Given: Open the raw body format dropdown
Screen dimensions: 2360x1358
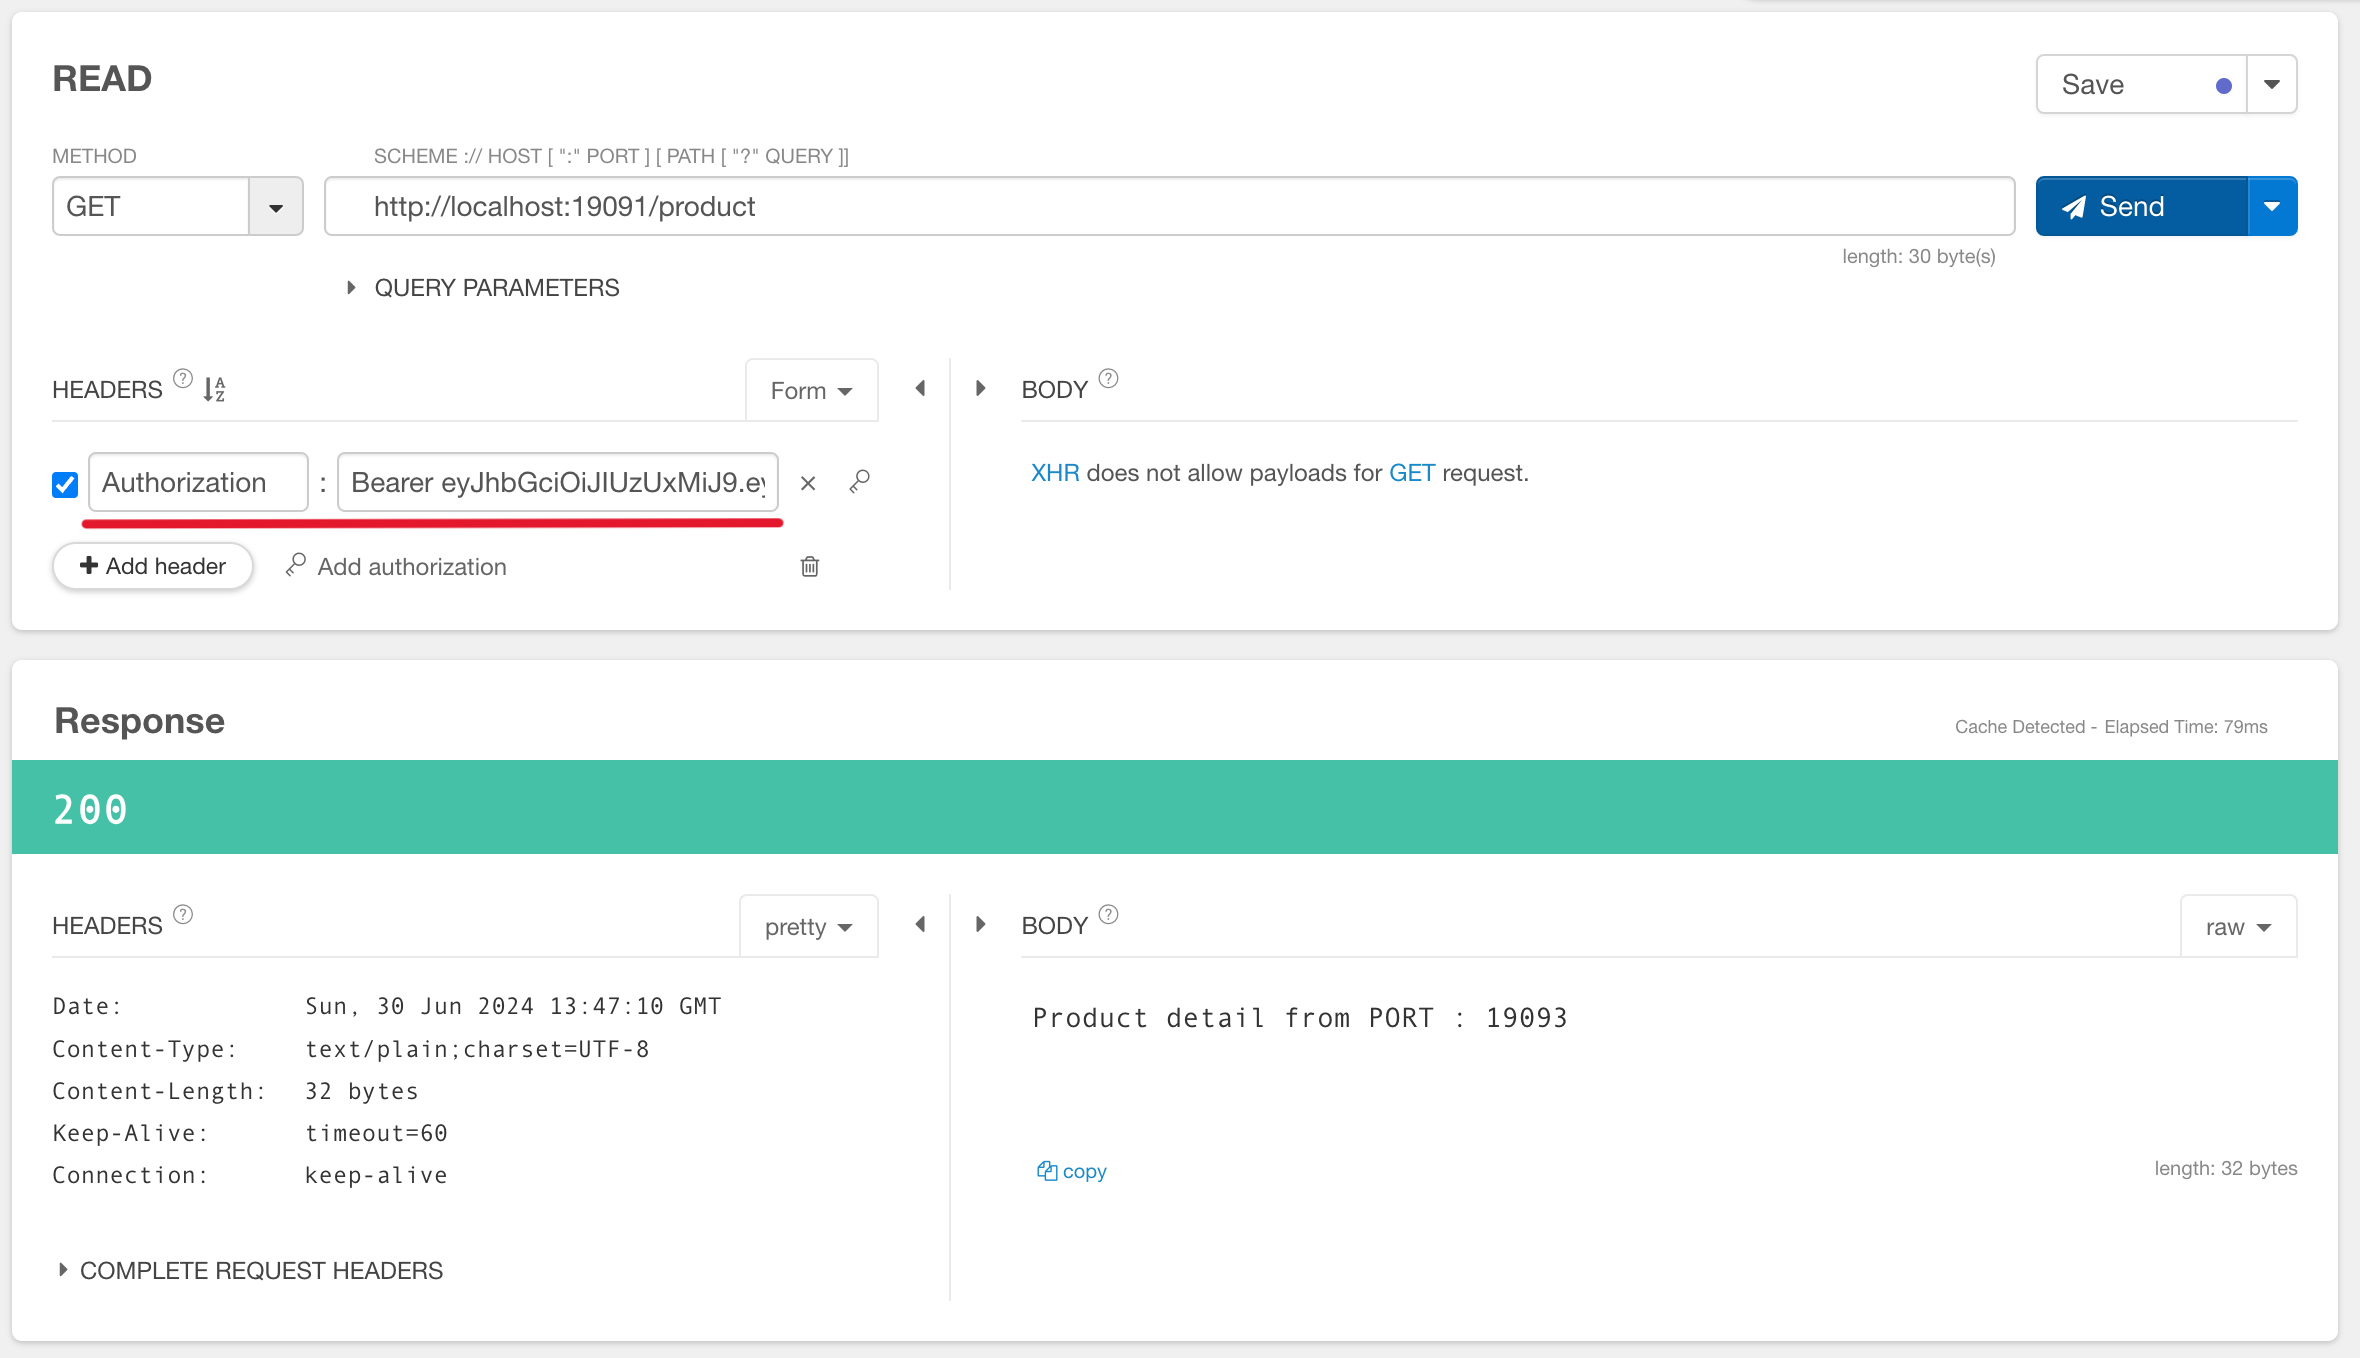Looking at the screenshot, I should tap(2238, 927).
